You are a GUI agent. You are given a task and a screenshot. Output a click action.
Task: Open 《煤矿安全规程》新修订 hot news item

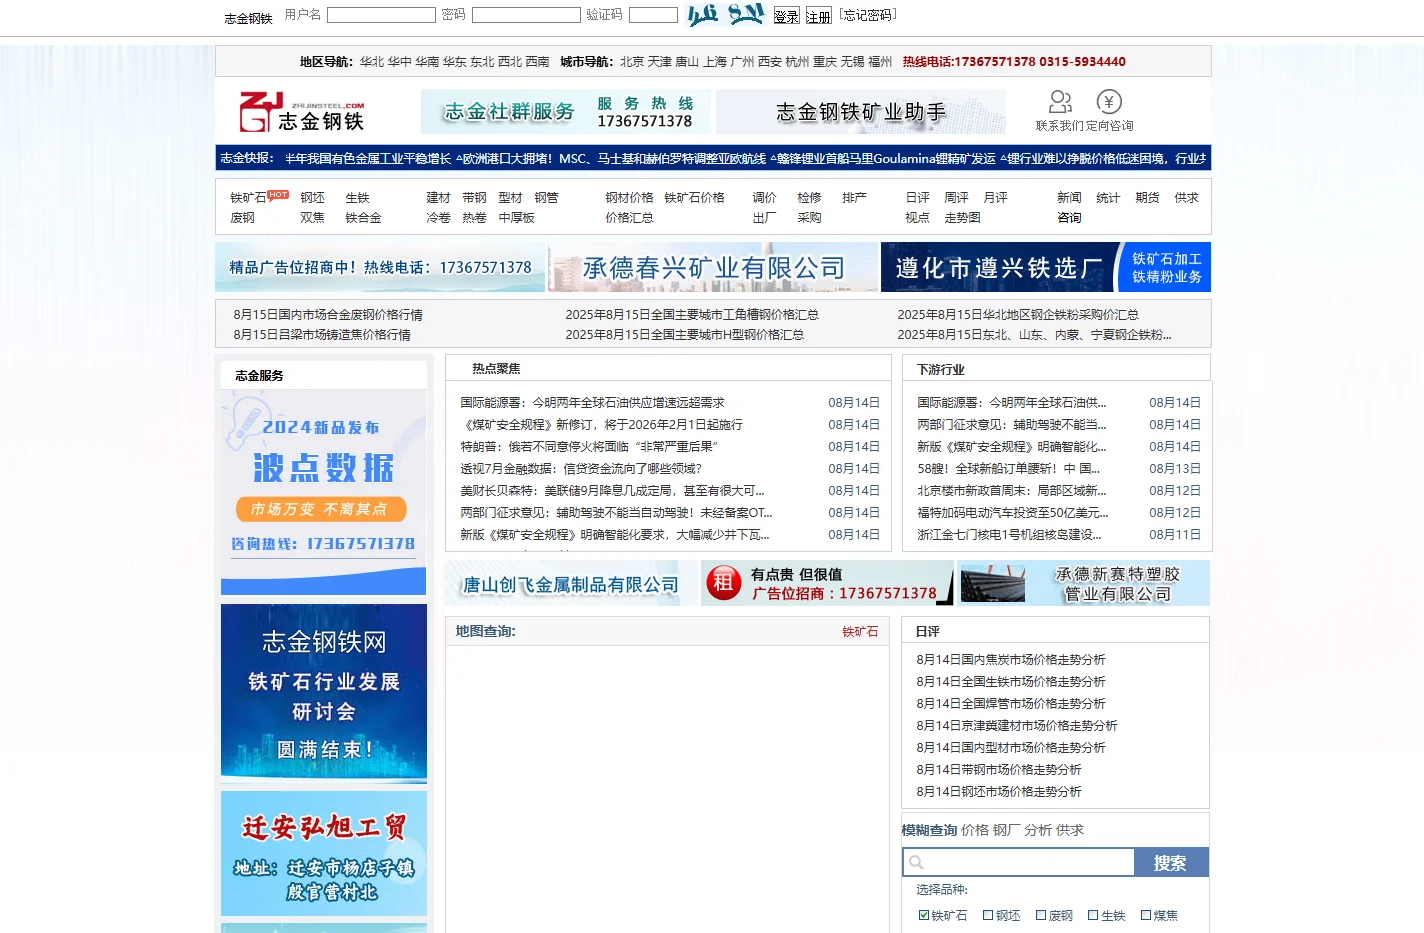pos(601,425)
